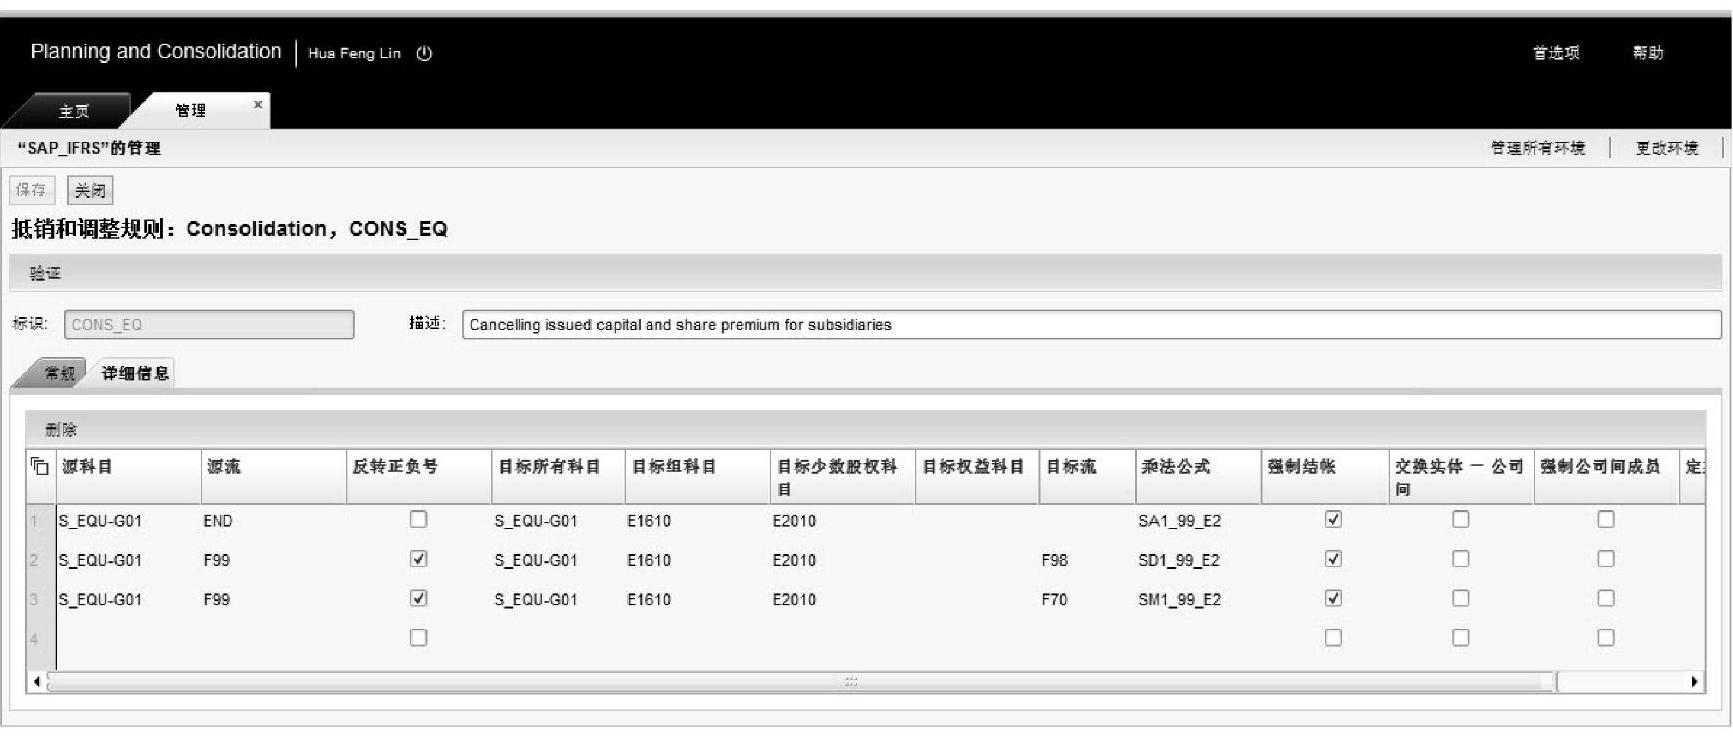Check 强制公司间成员 in row 4

[x=1606, y=637]
